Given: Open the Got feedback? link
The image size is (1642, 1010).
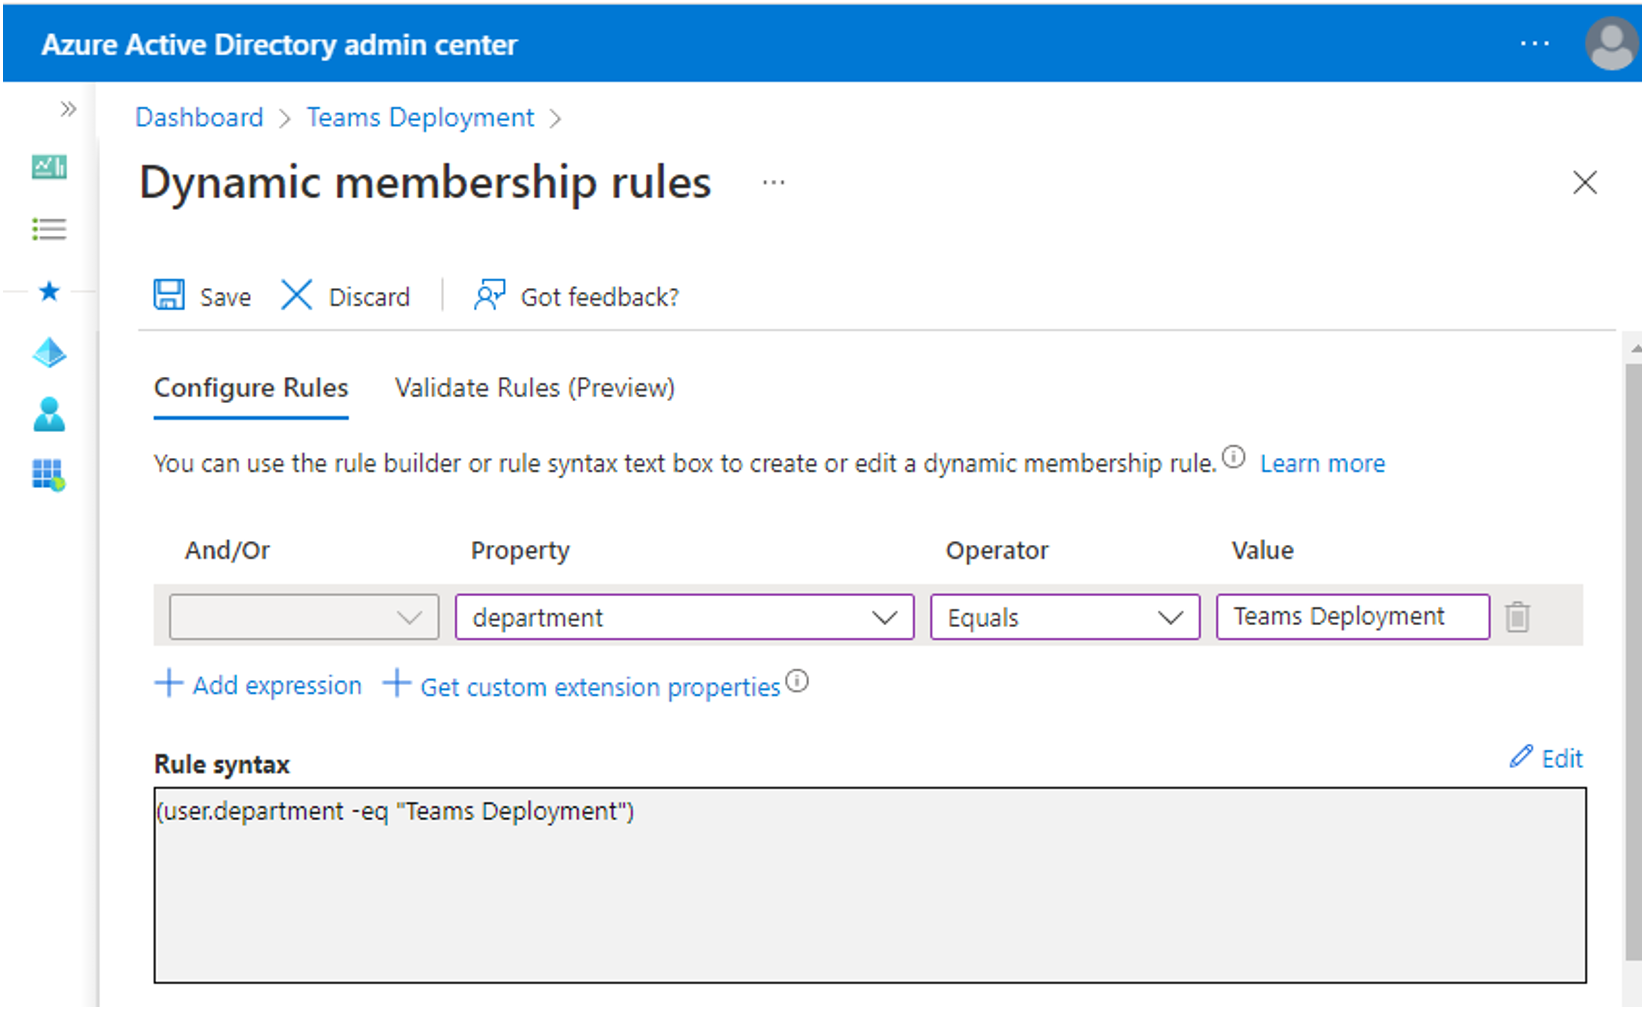Looking at the screenshot, I should point(577,296).
